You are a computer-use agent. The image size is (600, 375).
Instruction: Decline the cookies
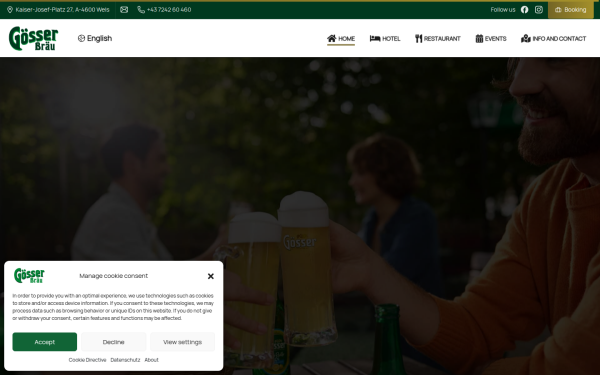tap(114, 342)
